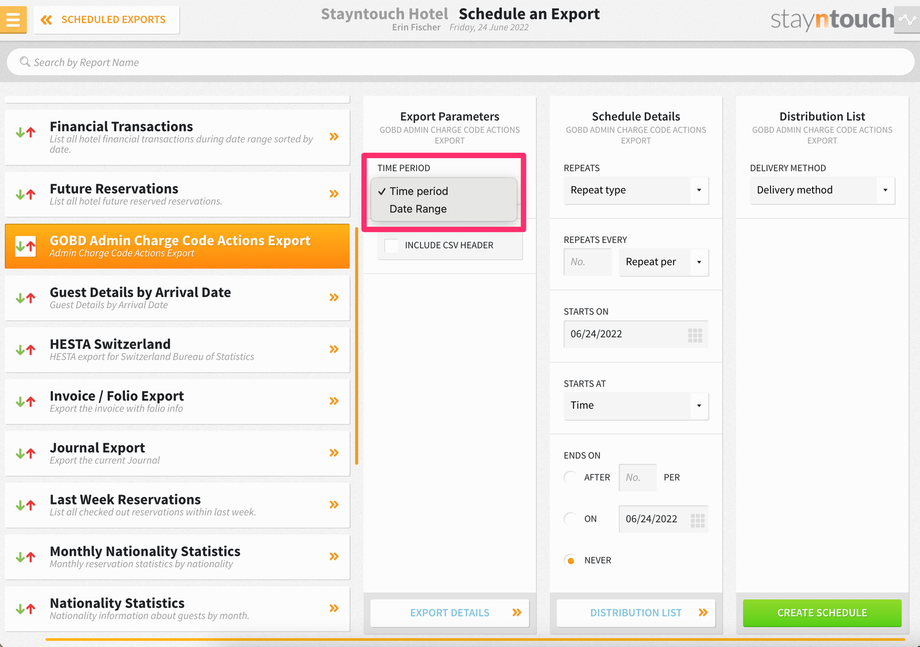Select the Ends On After radio button
The image size is (920, 647).
[x=570, y=477]
